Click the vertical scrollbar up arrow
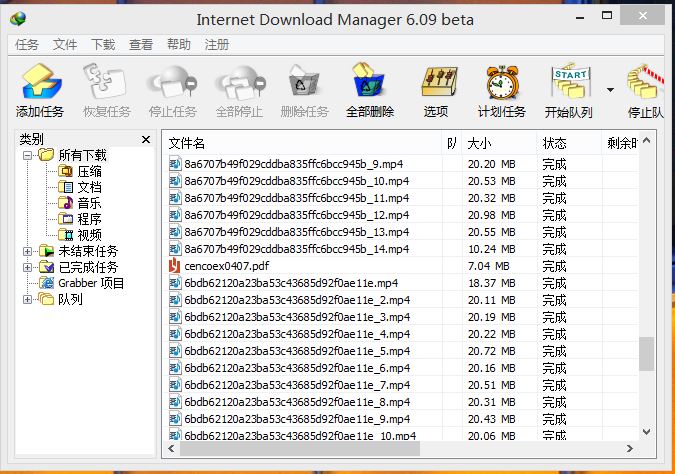 click(647, 140)
